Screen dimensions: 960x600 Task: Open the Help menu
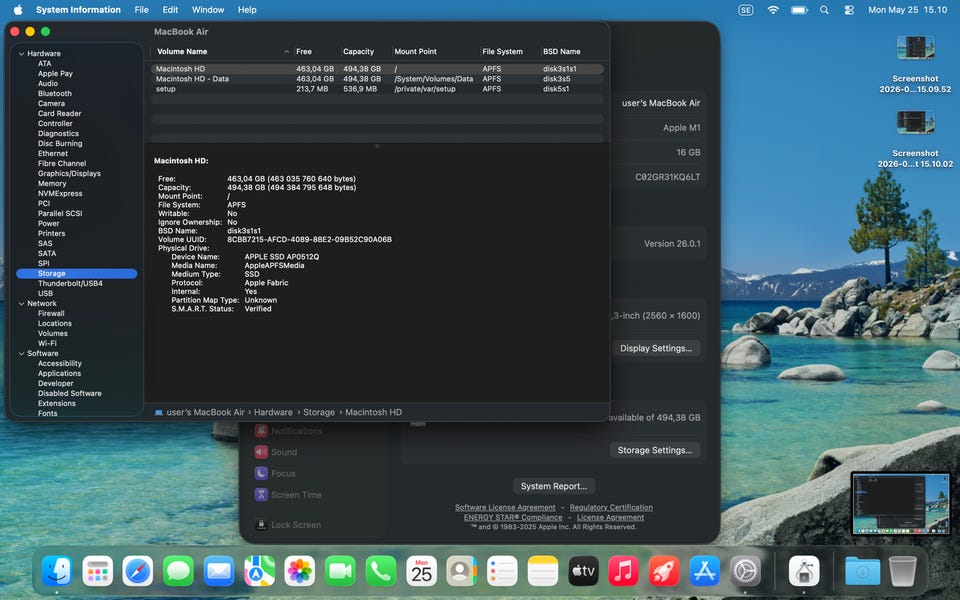tap(247, 10)
